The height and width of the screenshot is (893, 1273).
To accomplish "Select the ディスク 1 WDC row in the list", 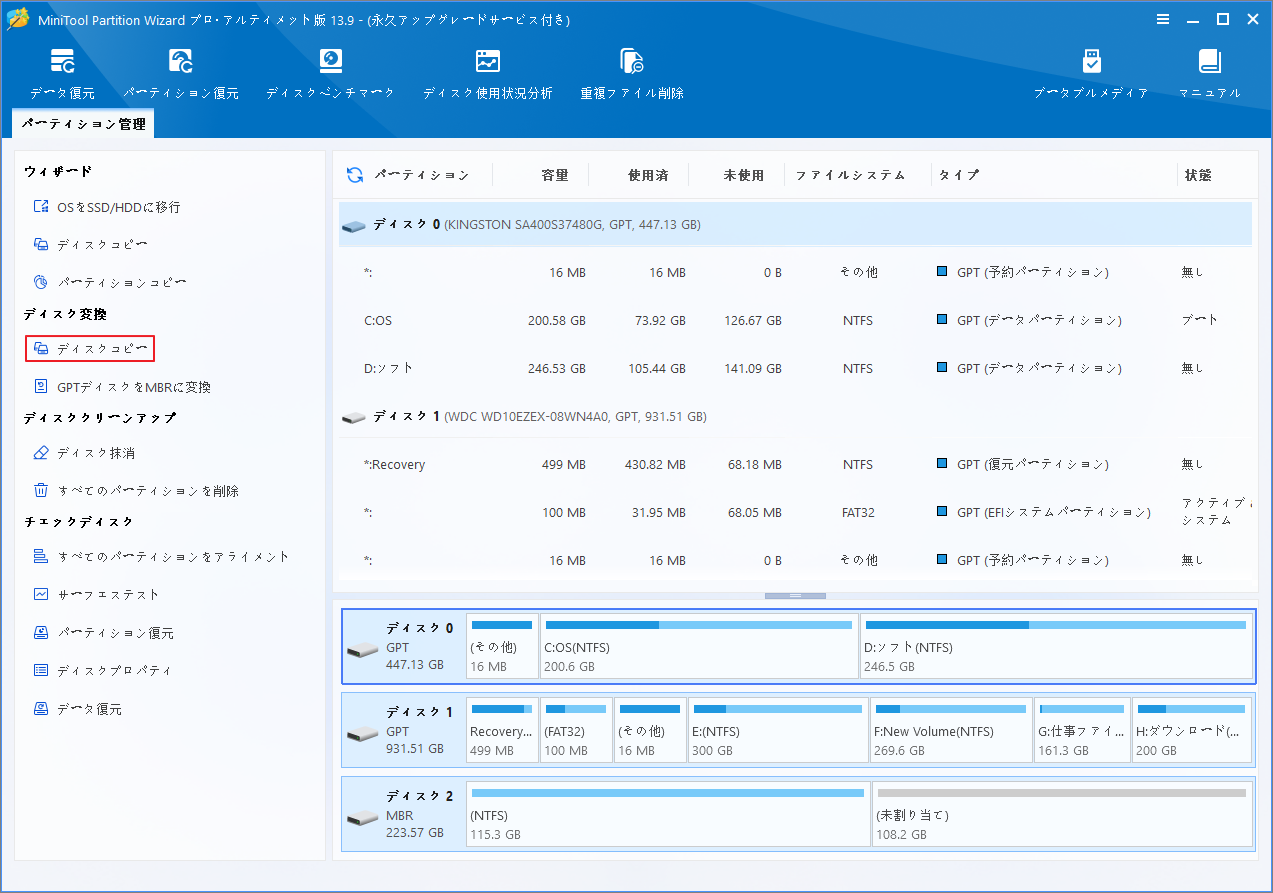I will (795, 416).
